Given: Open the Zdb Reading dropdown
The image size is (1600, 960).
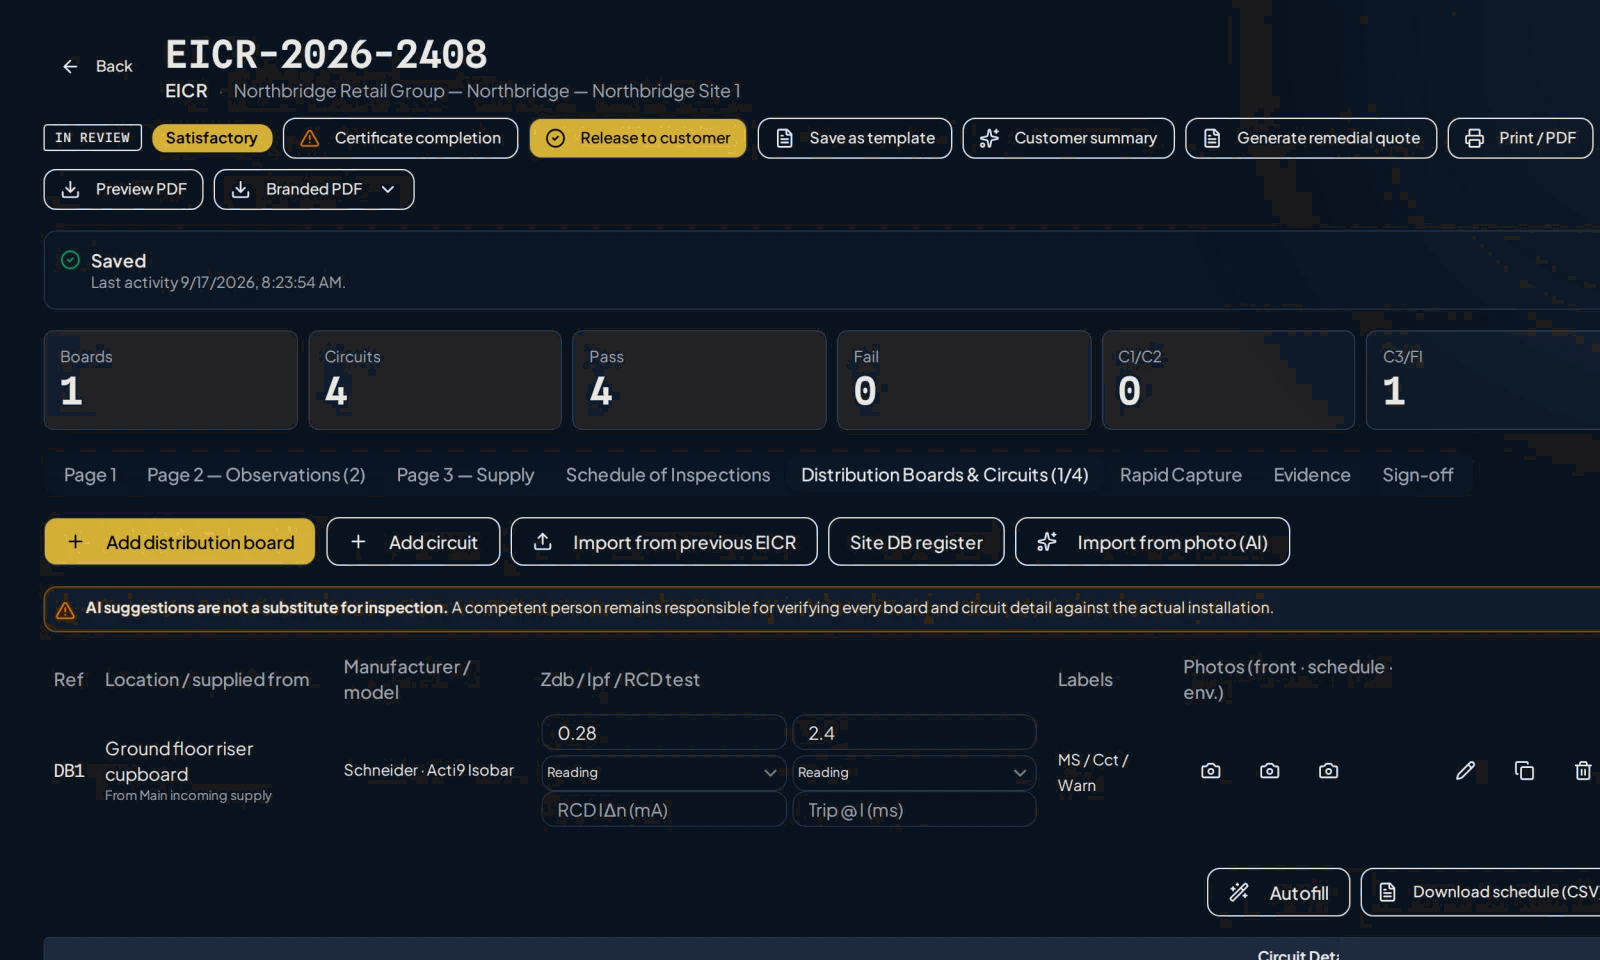Looking at the screenshot, I should (663, 772).
